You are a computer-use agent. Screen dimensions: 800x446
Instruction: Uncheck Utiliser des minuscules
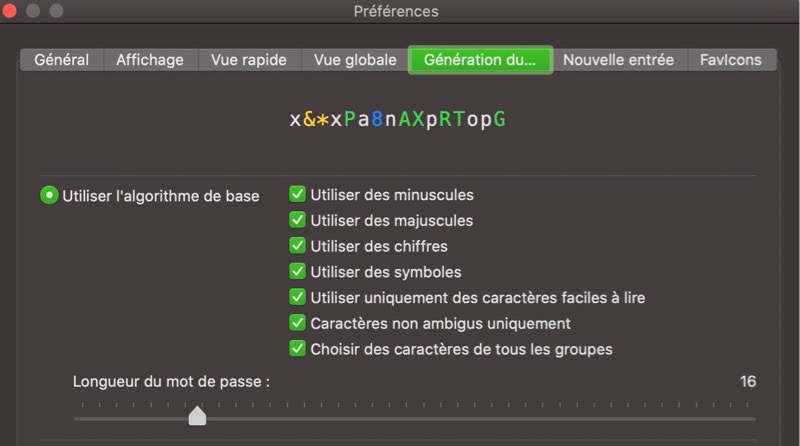click(297, 195)
